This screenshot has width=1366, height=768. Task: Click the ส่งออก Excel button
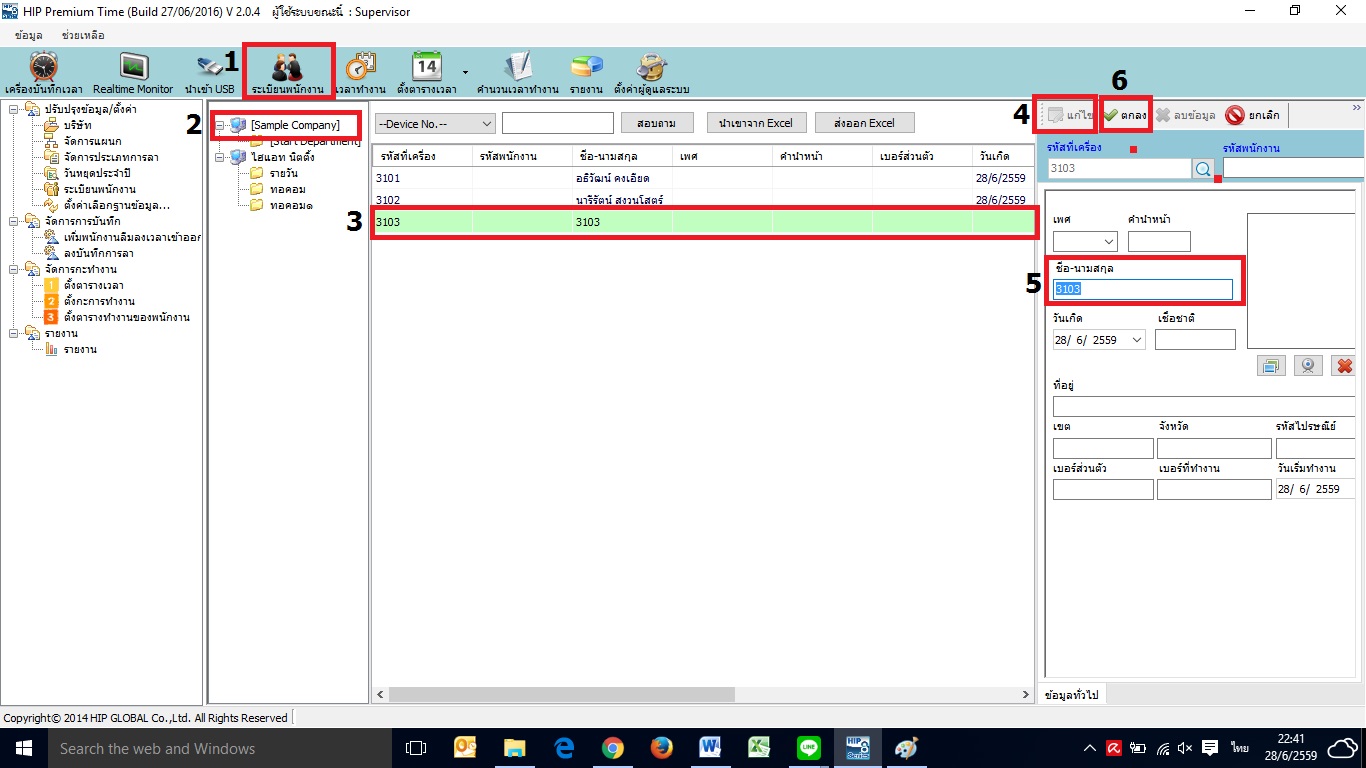[864, 123]
